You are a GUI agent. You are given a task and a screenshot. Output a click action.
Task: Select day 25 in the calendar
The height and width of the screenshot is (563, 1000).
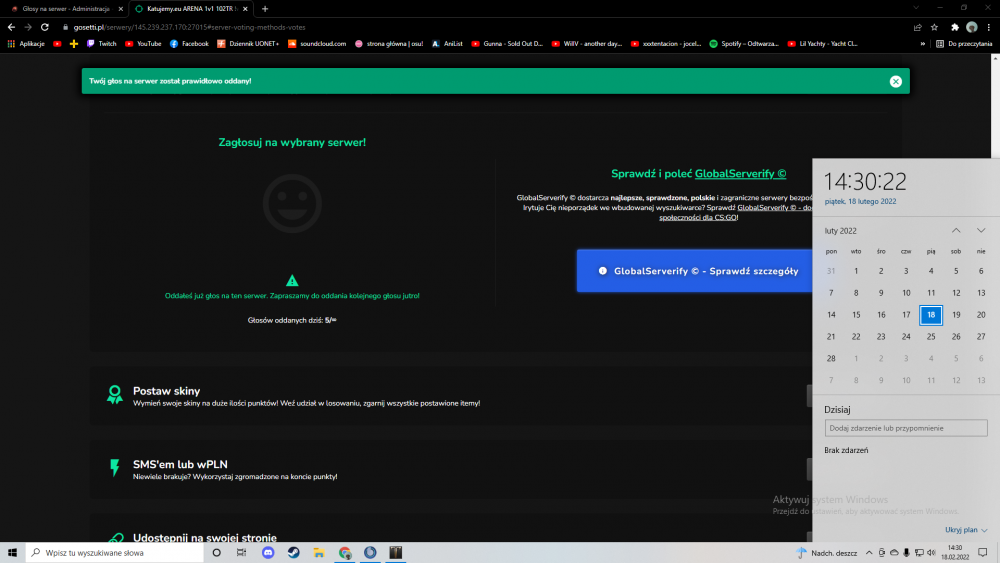point(930,337)
